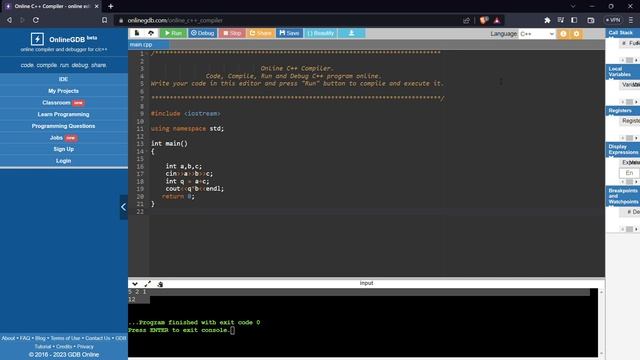The width and height of the screenshot is (640, 360).
Task: Click the expression input field
Action: (x=629, y=173)
